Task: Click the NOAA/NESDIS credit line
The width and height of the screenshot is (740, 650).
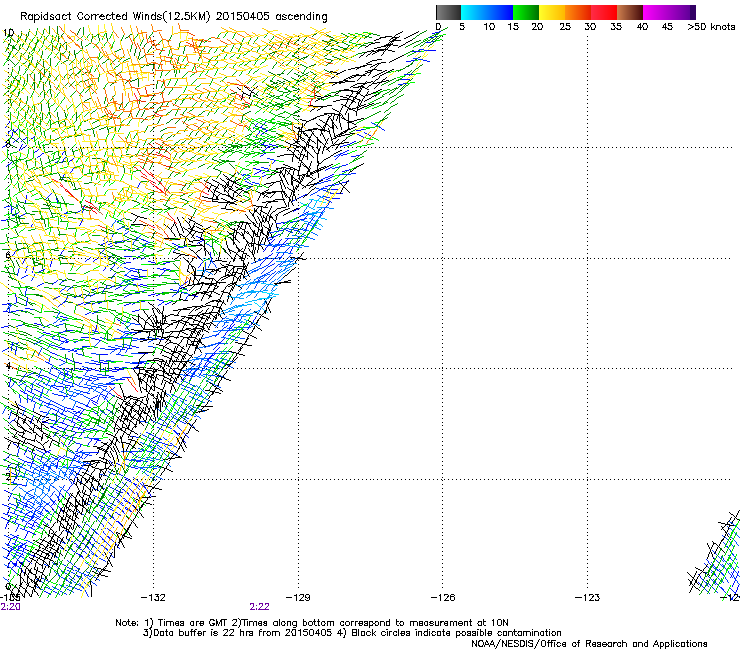Action: click(589, 644)
